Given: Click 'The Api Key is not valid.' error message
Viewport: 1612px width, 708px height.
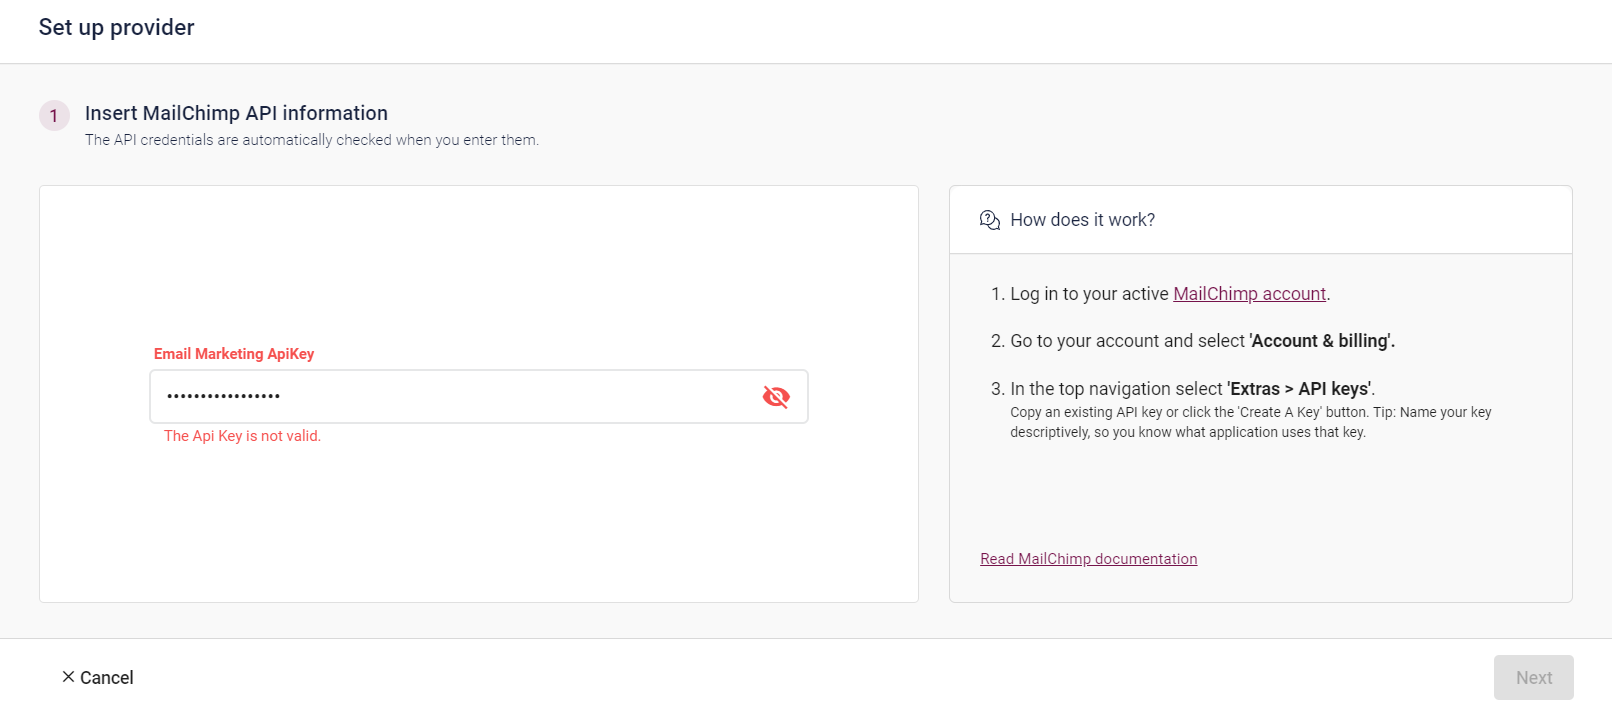Looking at the screenshot, I should pos(242,436).
